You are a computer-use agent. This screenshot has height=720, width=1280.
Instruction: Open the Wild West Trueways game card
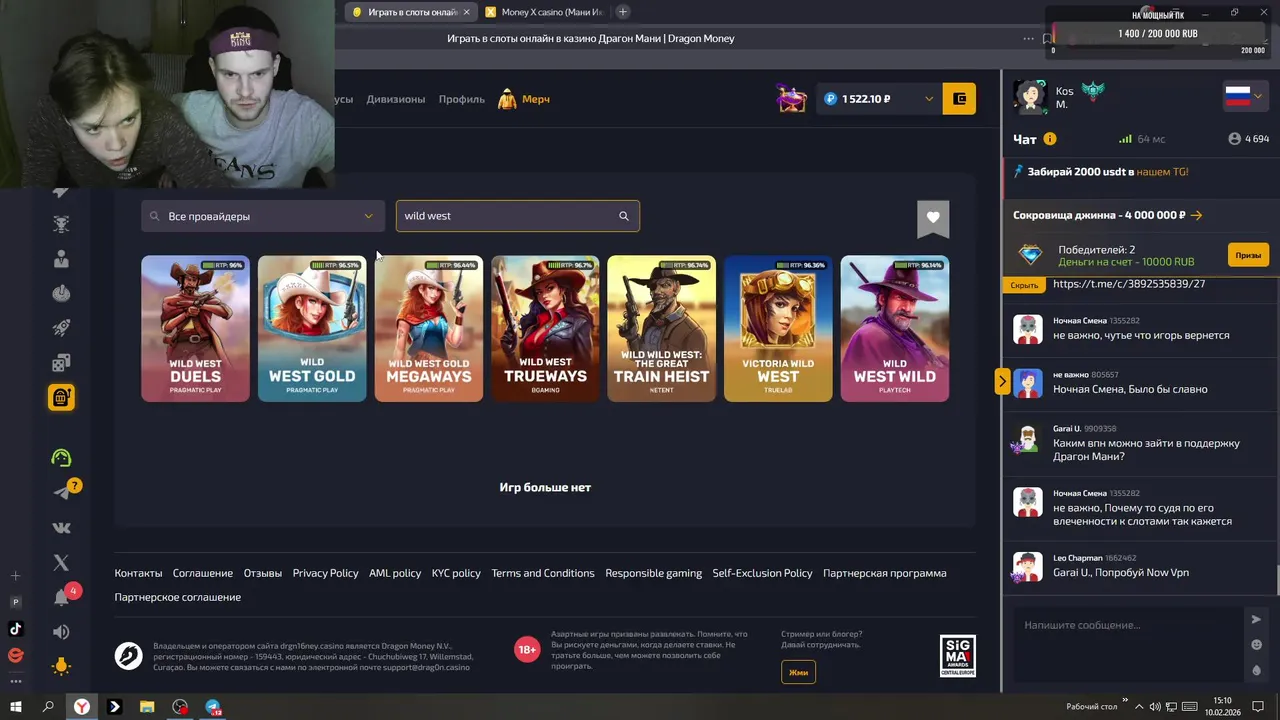pyautogui.click(x=545, y=329)
